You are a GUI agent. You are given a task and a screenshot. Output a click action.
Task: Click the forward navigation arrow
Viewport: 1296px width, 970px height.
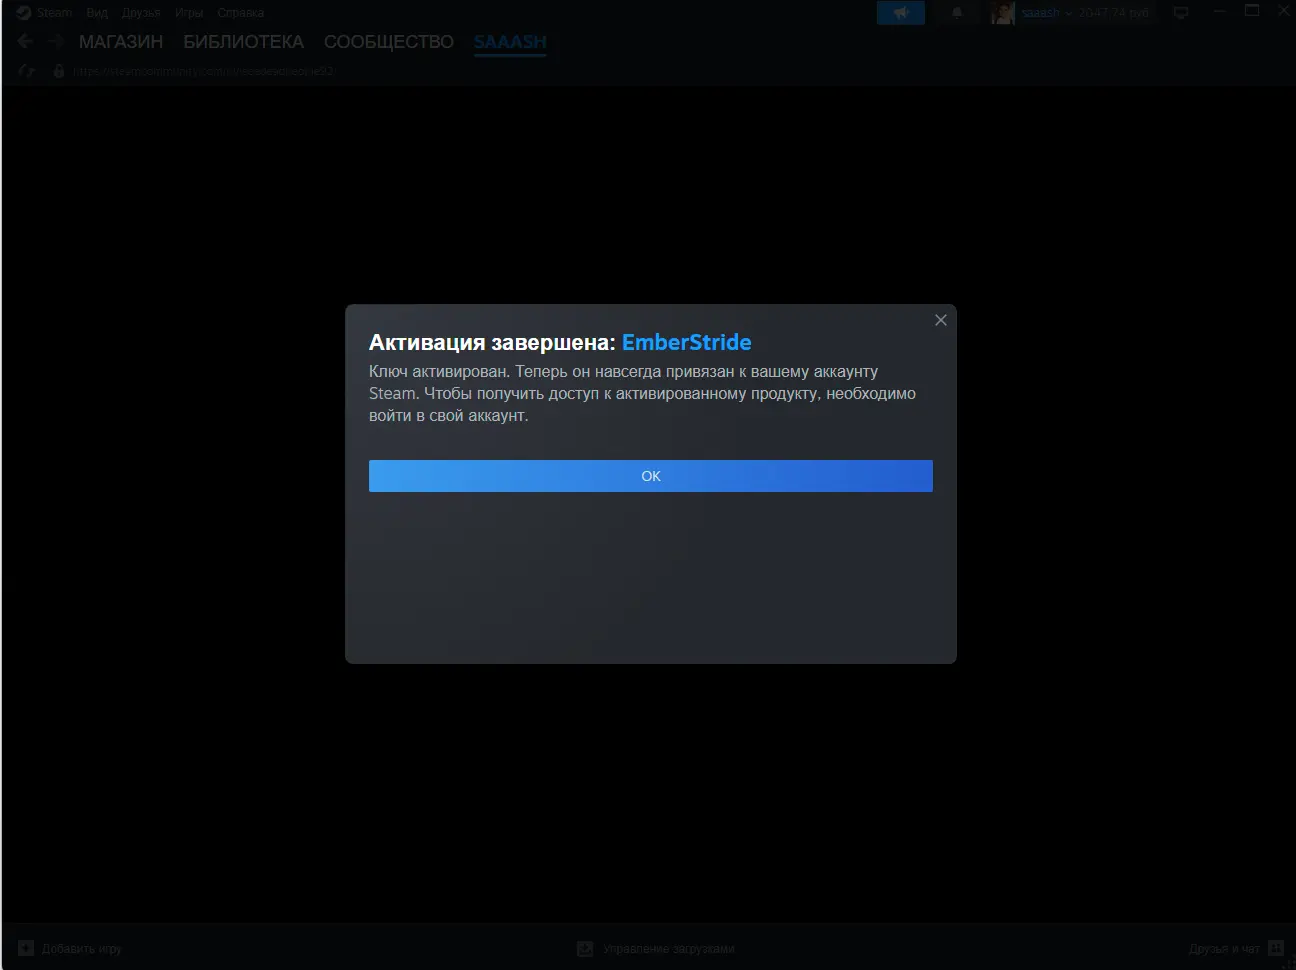click(56, 41)
